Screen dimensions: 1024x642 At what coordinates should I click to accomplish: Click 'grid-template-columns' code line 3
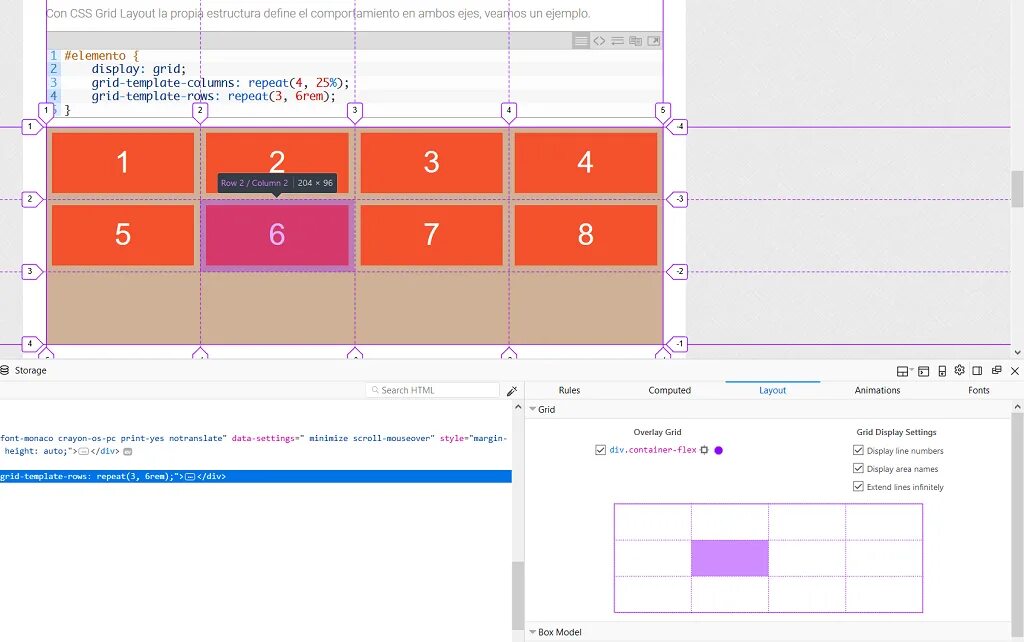tap(220, 83)
